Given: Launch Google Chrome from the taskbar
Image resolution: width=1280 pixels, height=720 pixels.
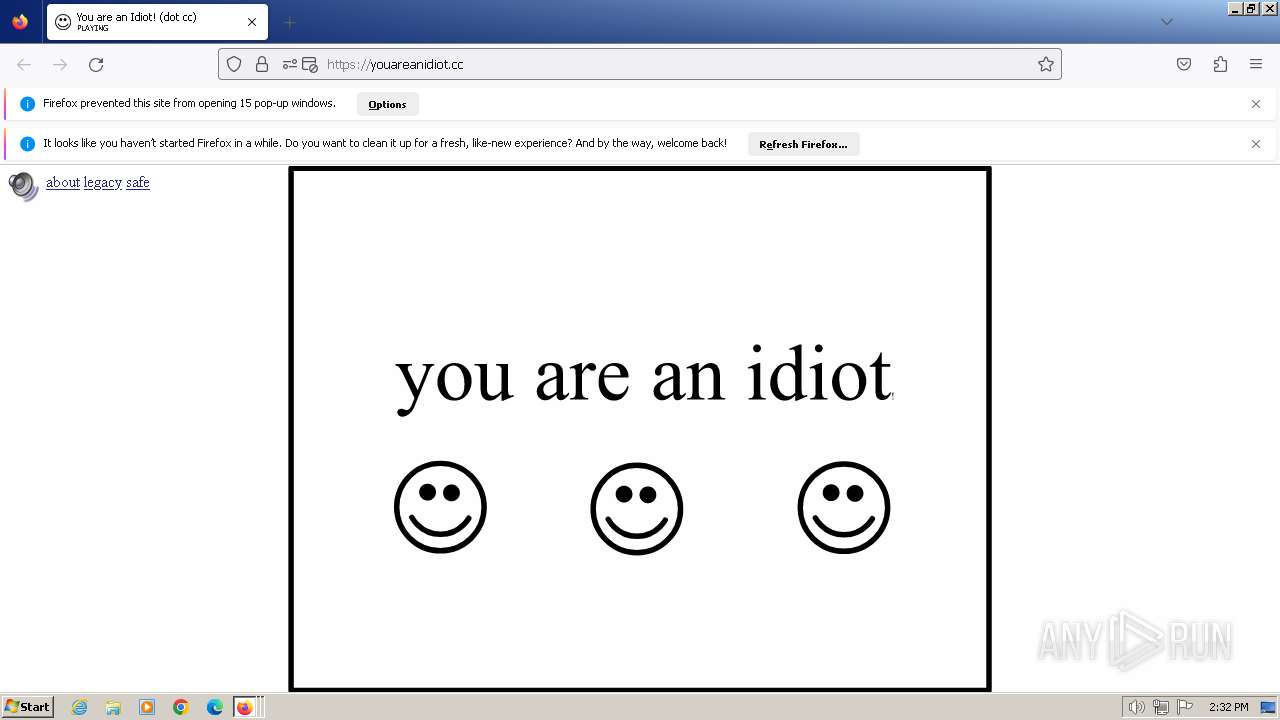Looking at the screenshot, I should [x=181, y=707].
